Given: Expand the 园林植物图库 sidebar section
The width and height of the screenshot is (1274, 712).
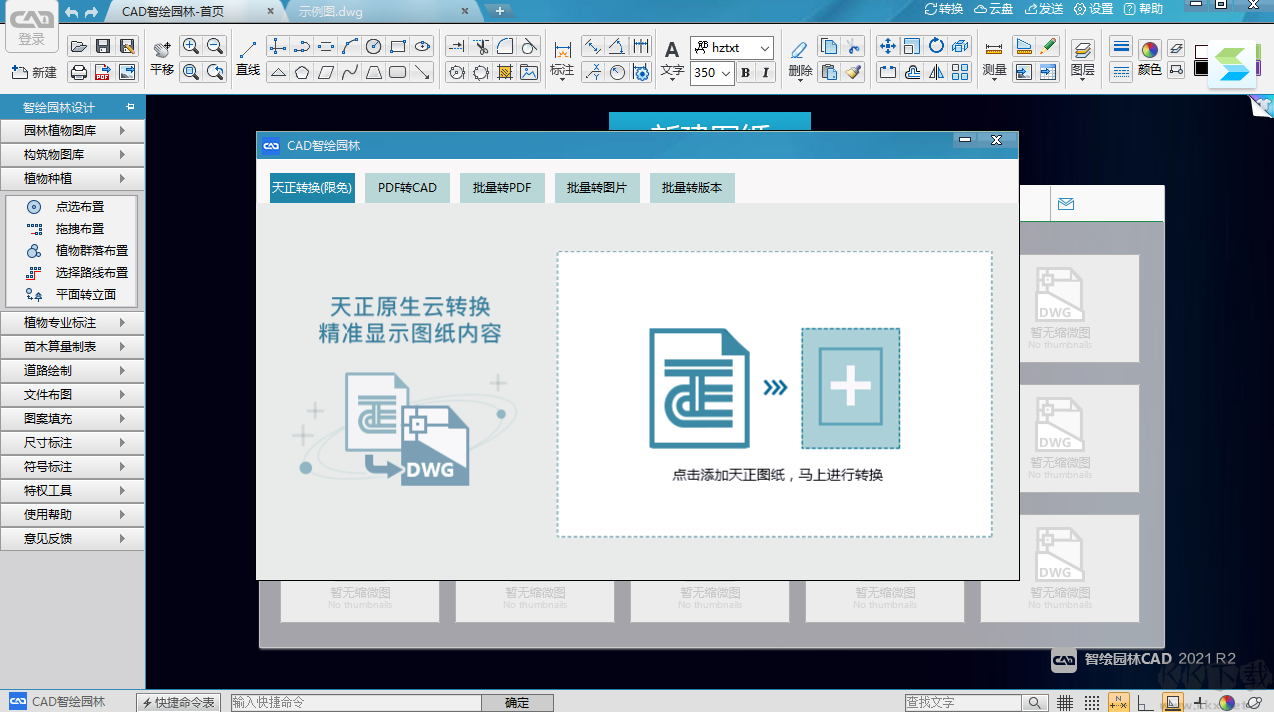Looking at the screenshot, I should 72,131.
